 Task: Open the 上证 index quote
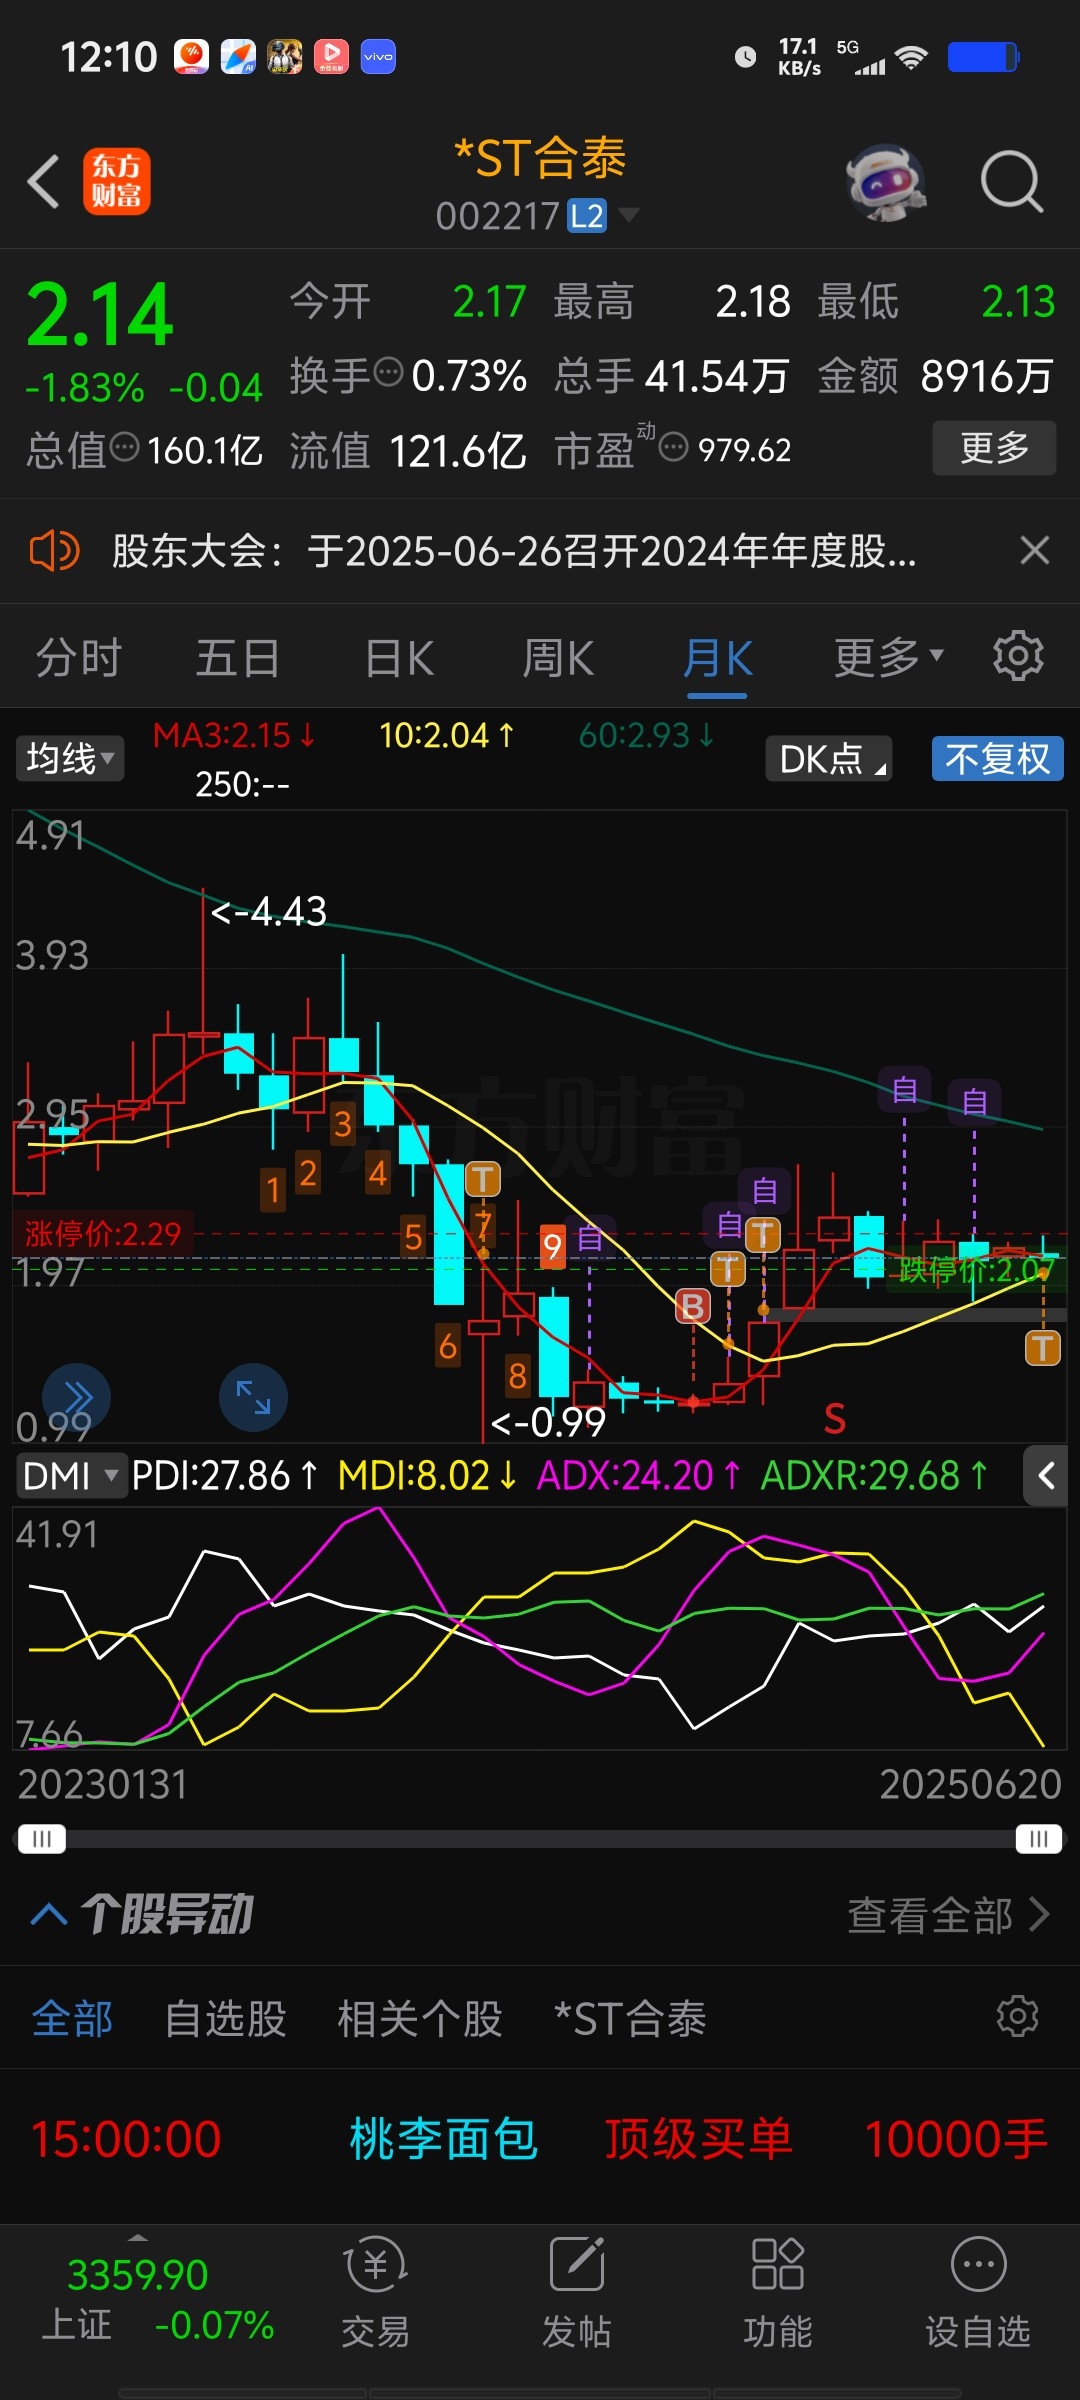tap(157, 2300)
